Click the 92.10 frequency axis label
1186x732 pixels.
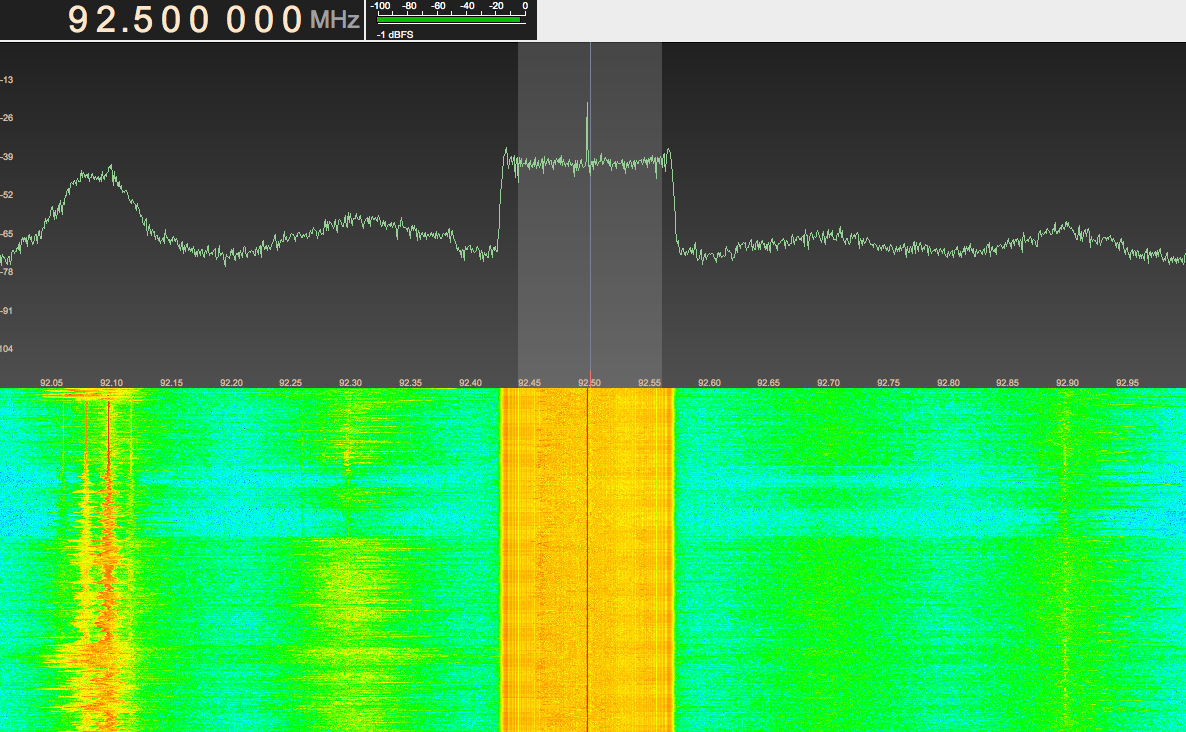tap(111, 383)
